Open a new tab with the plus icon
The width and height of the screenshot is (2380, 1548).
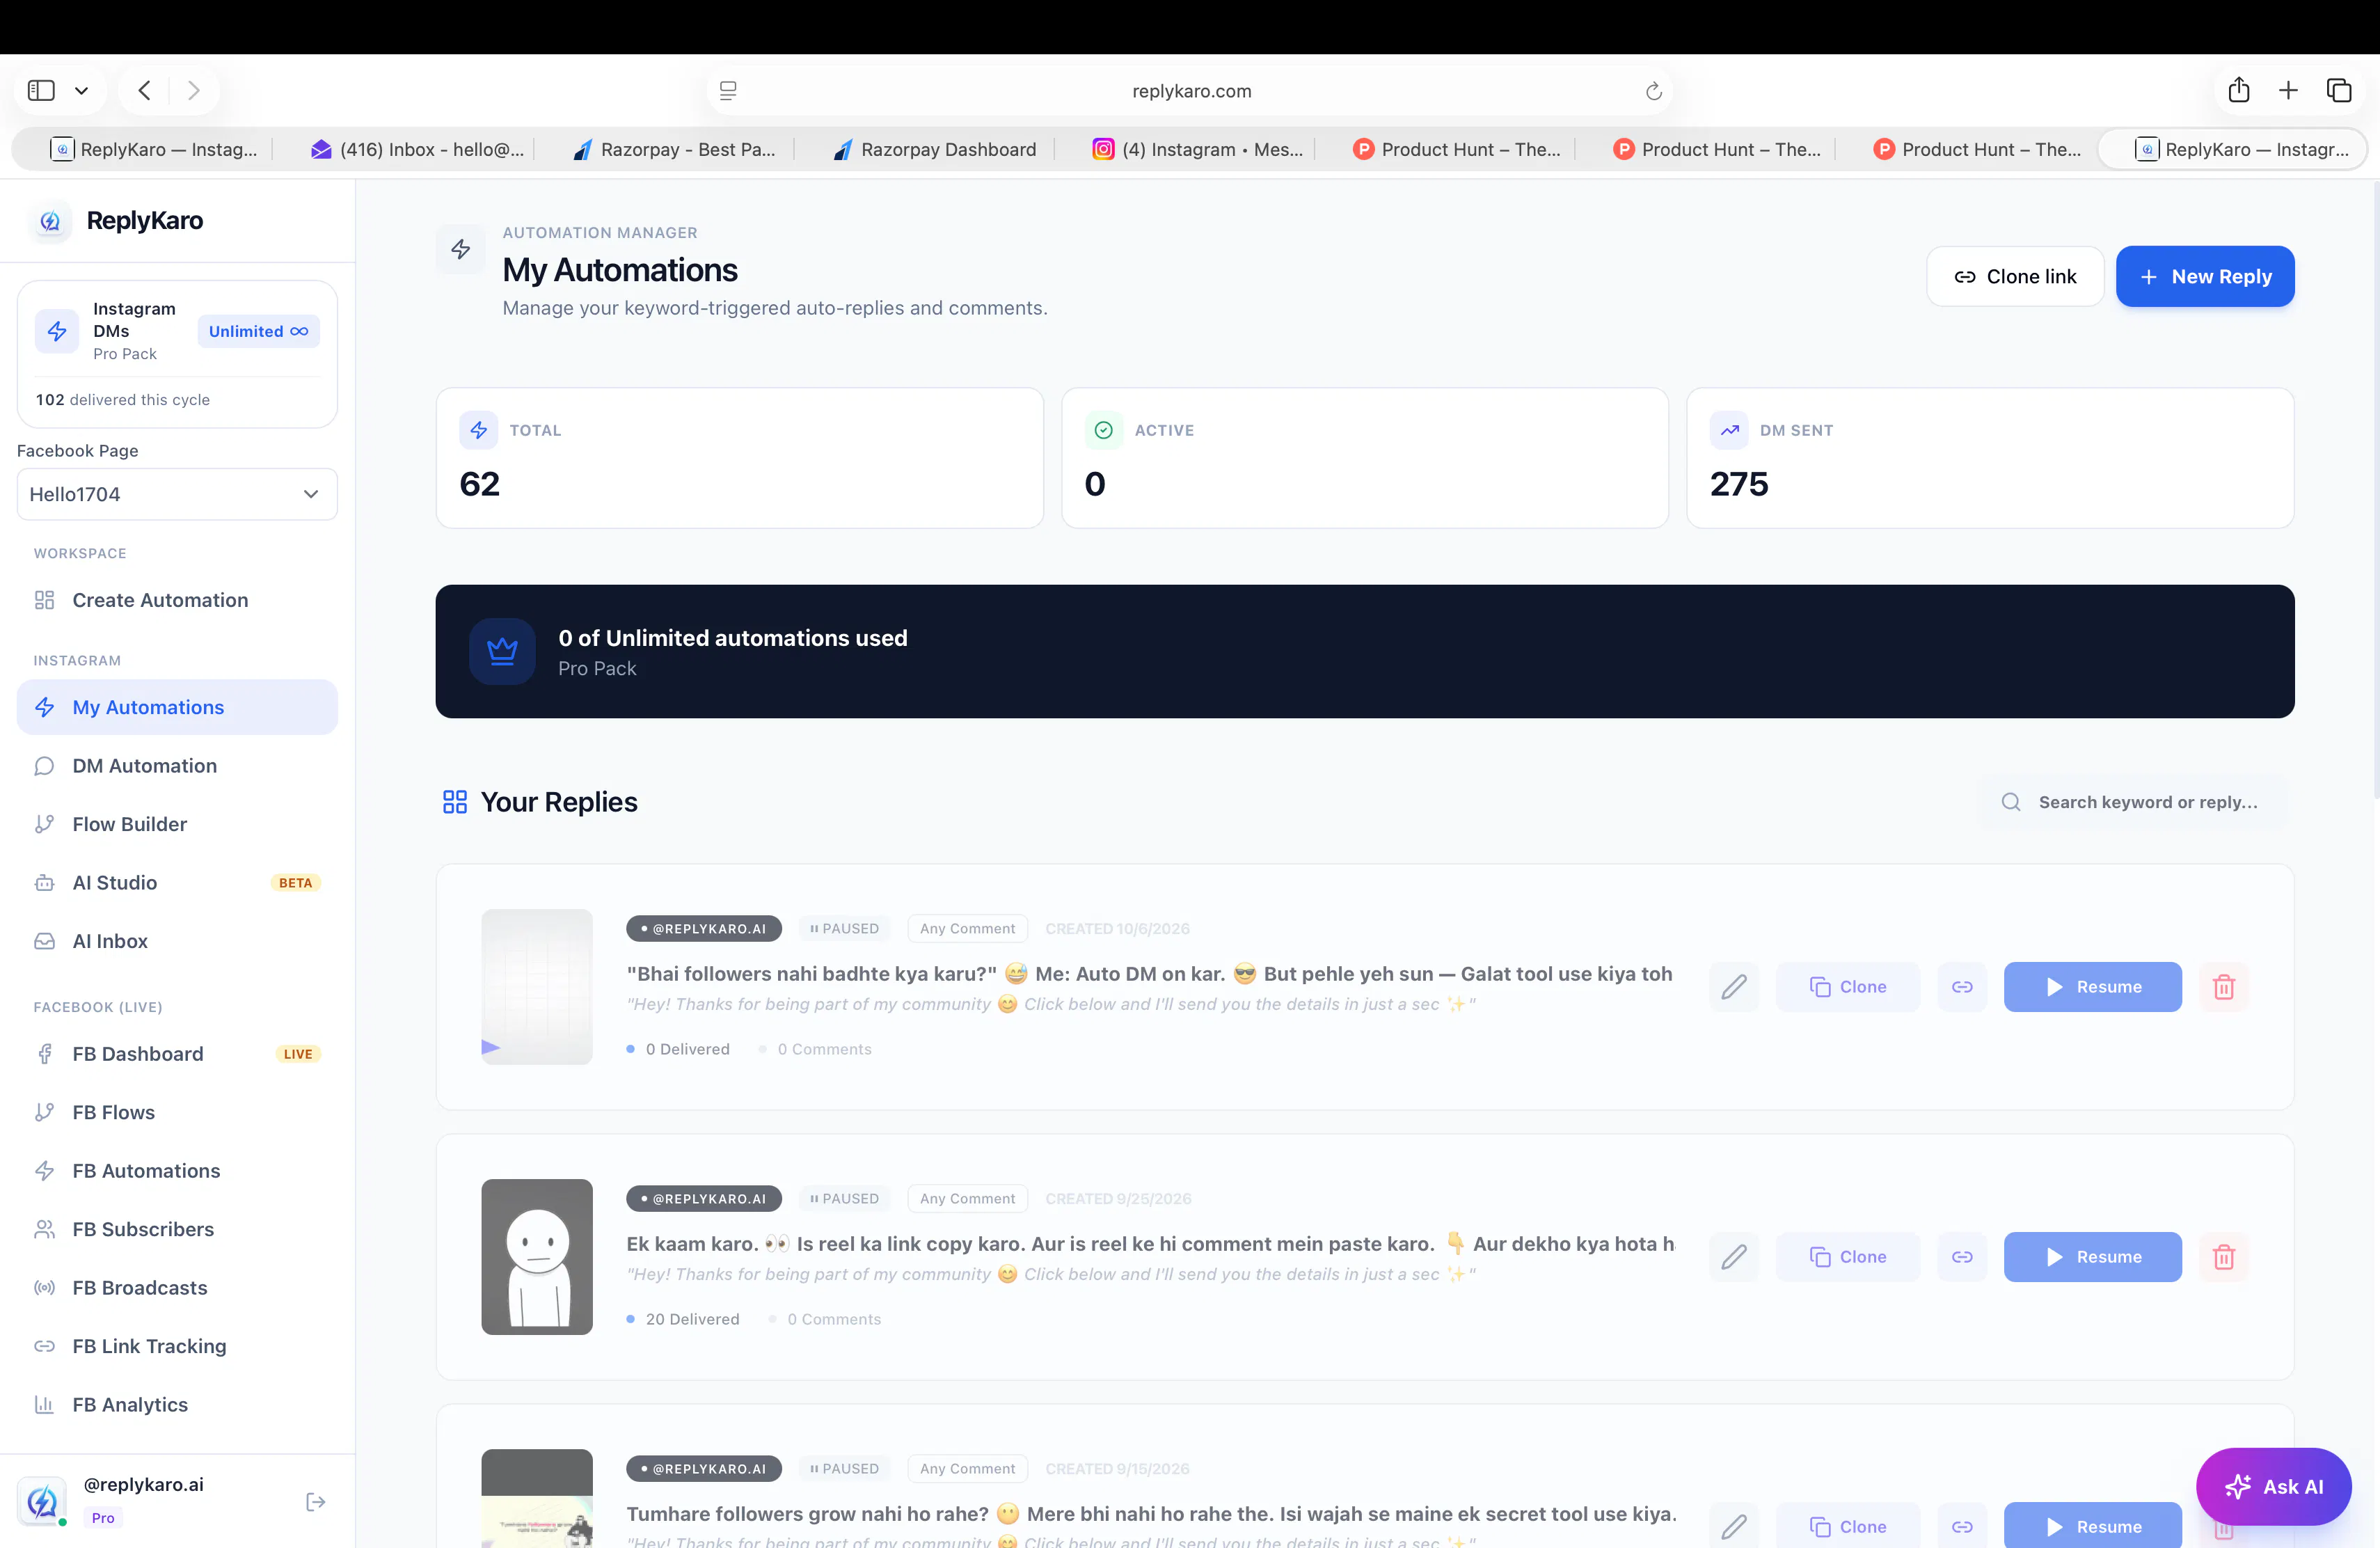(2288, 91)
